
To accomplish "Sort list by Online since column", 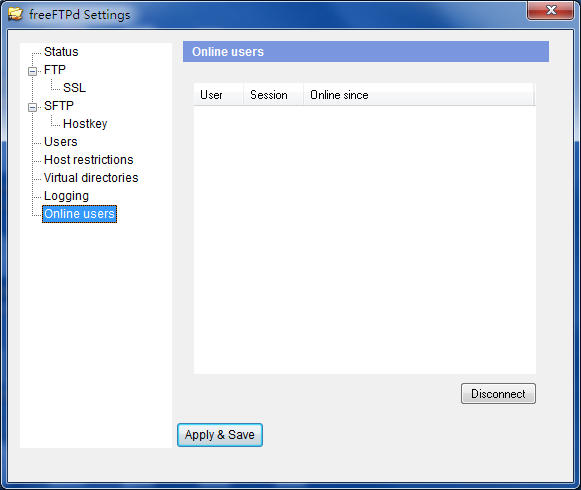I will pyautogui.click(x=418, y=95).
